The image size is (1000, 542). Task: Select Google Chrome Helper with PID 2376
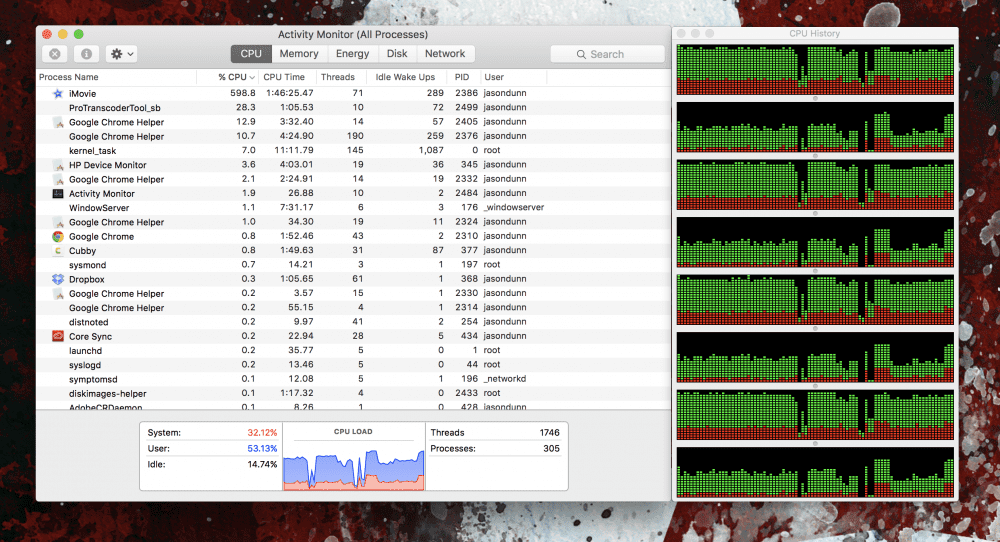[x=353, y=136]
